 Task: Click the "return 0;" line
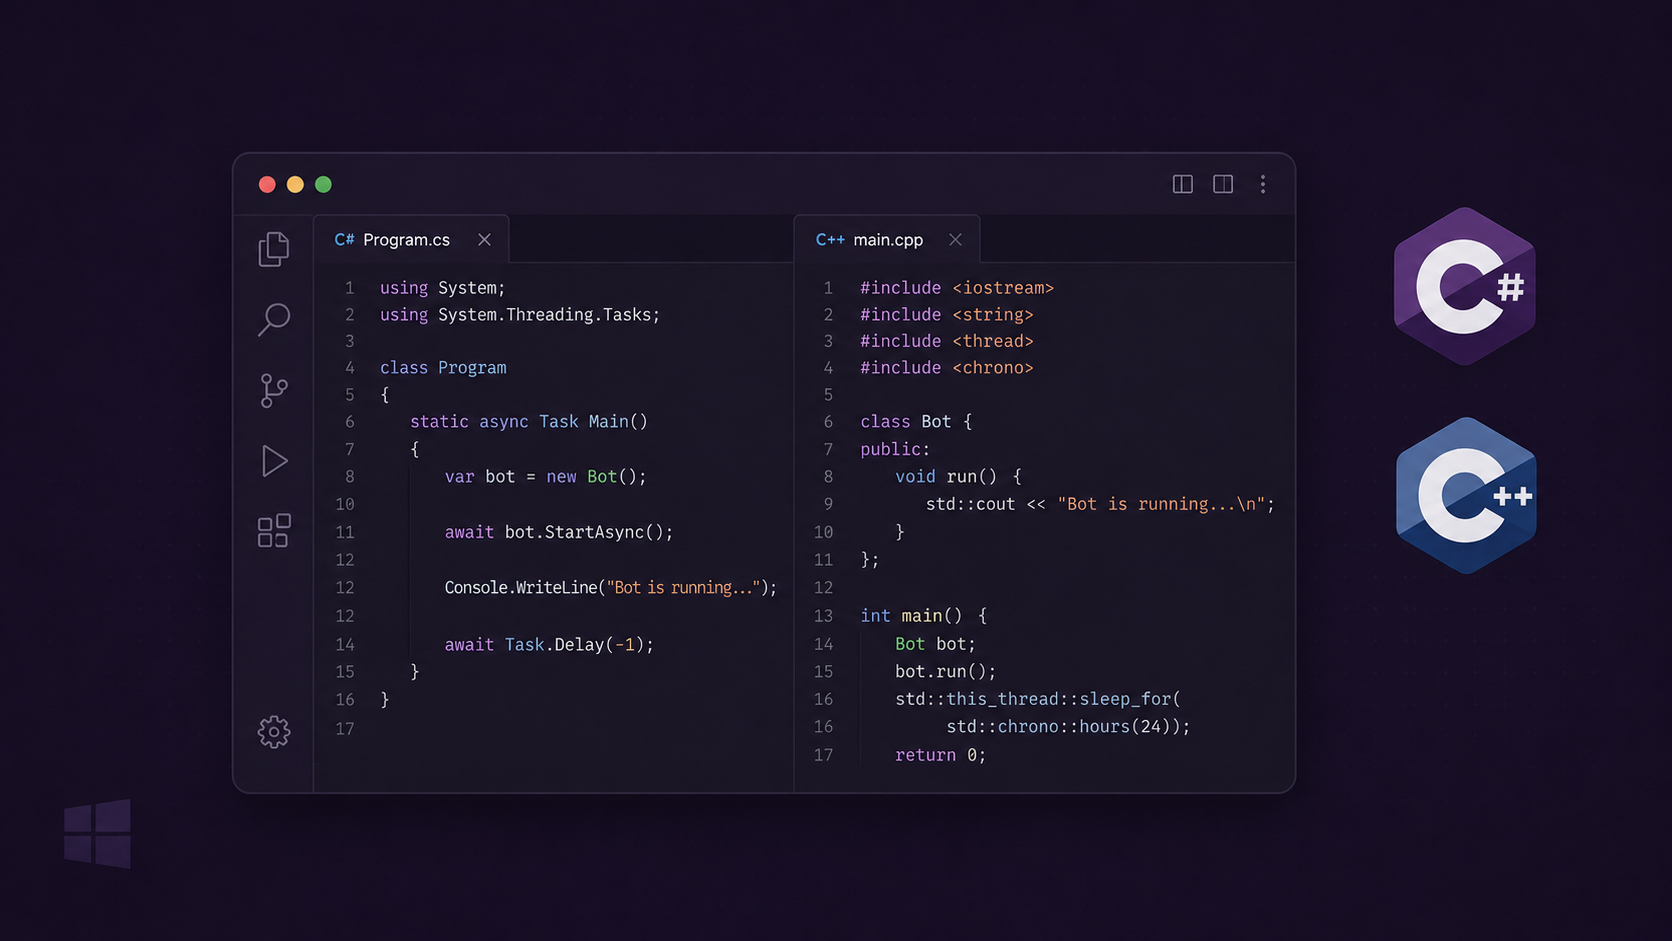pyautogui.click(x=940, y=755)
